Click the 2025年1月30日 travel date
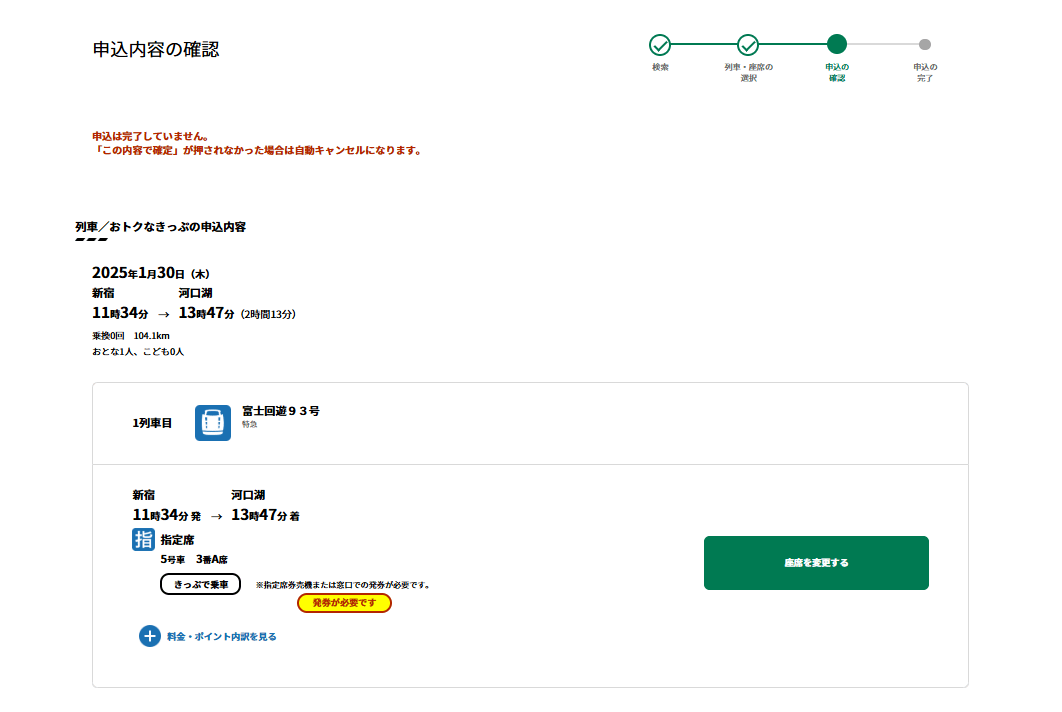This screenshot has width=1062, height=712. (150, 273)
